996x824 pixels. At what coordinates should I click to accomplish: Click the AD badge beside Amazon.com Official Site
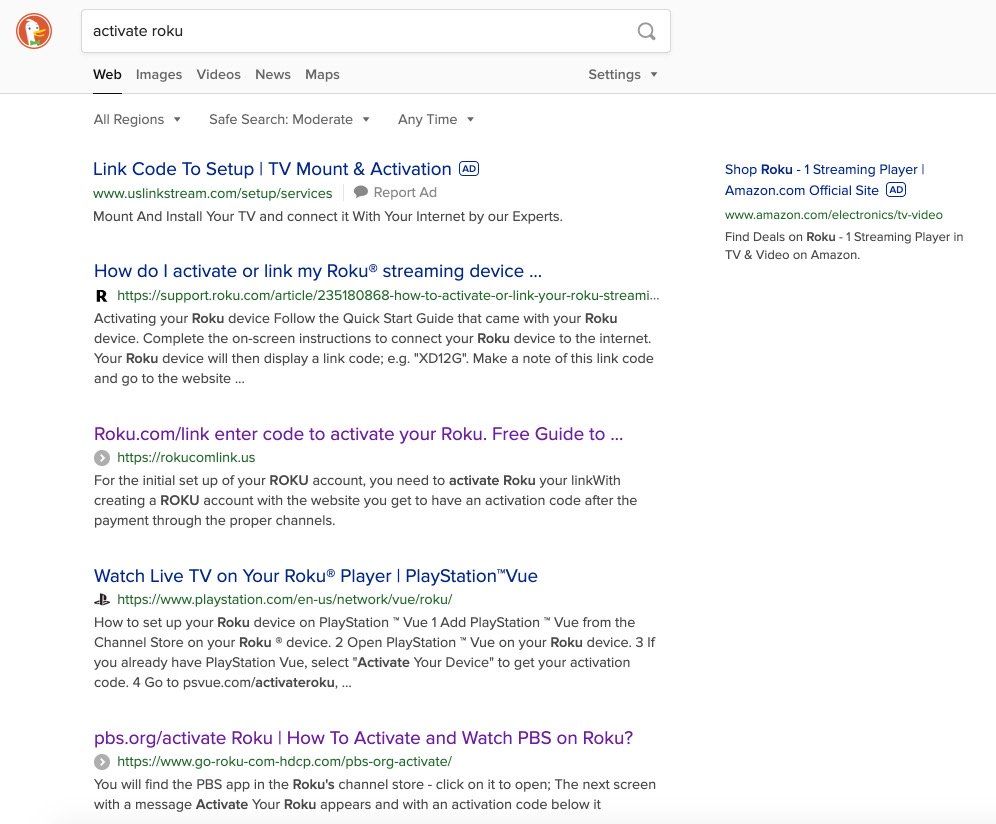pos(896,190)
